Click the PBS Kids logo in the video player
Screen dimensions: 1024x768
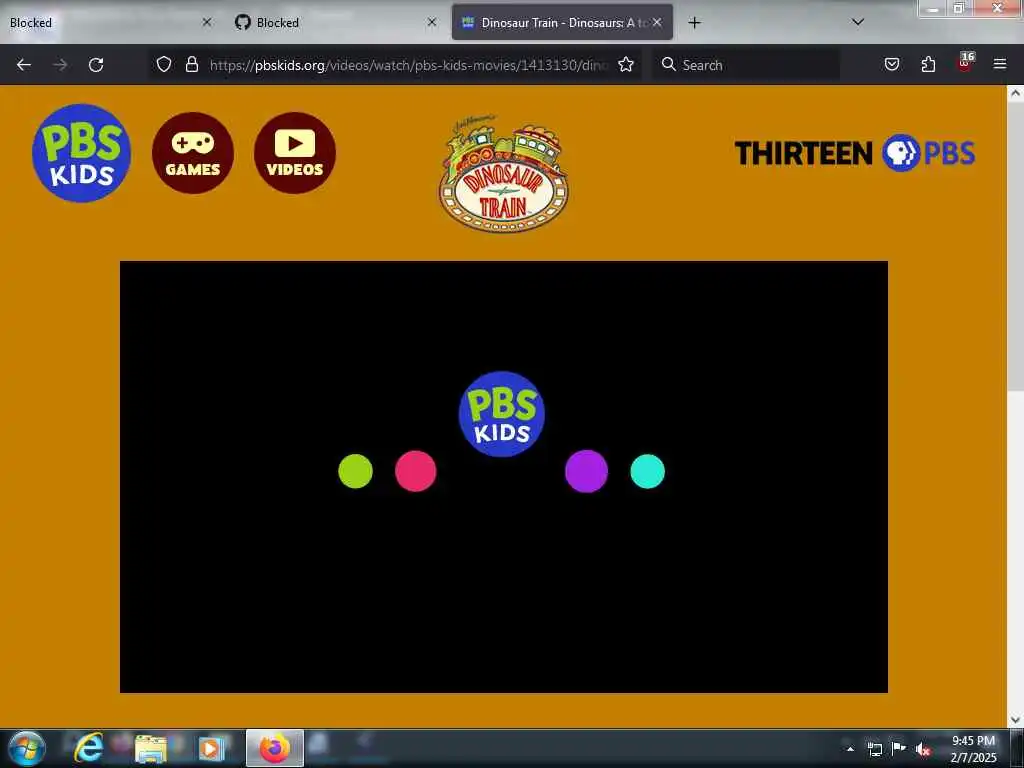pos(502,414)
